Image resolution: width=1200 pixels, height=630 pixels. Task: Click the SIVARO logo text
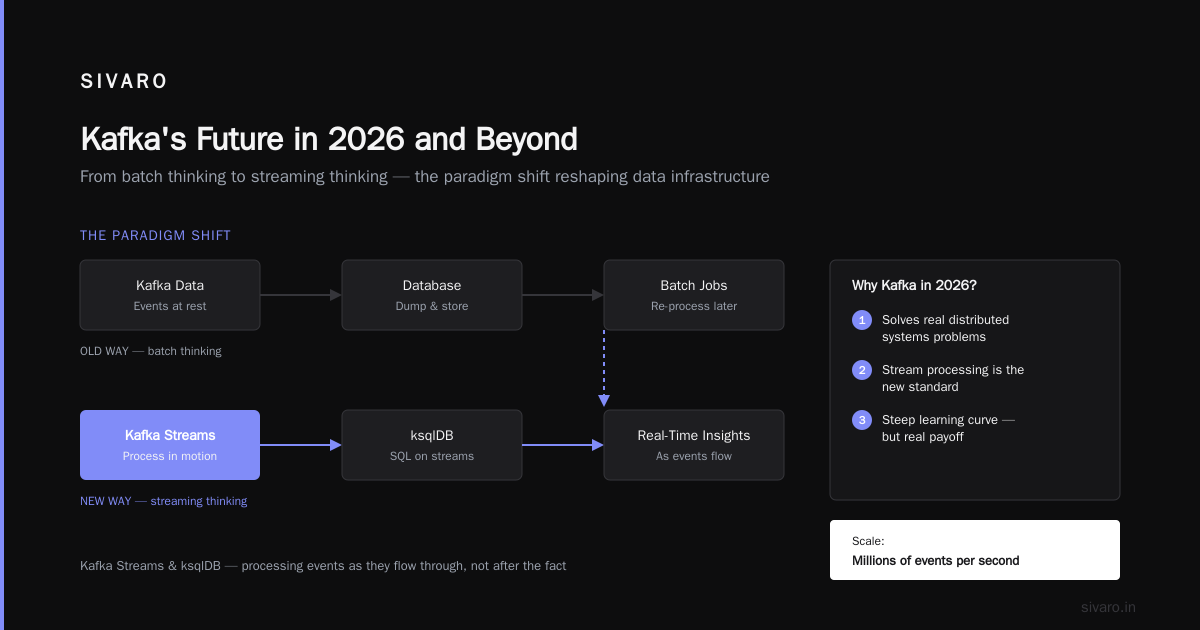[x=124, y=82]
